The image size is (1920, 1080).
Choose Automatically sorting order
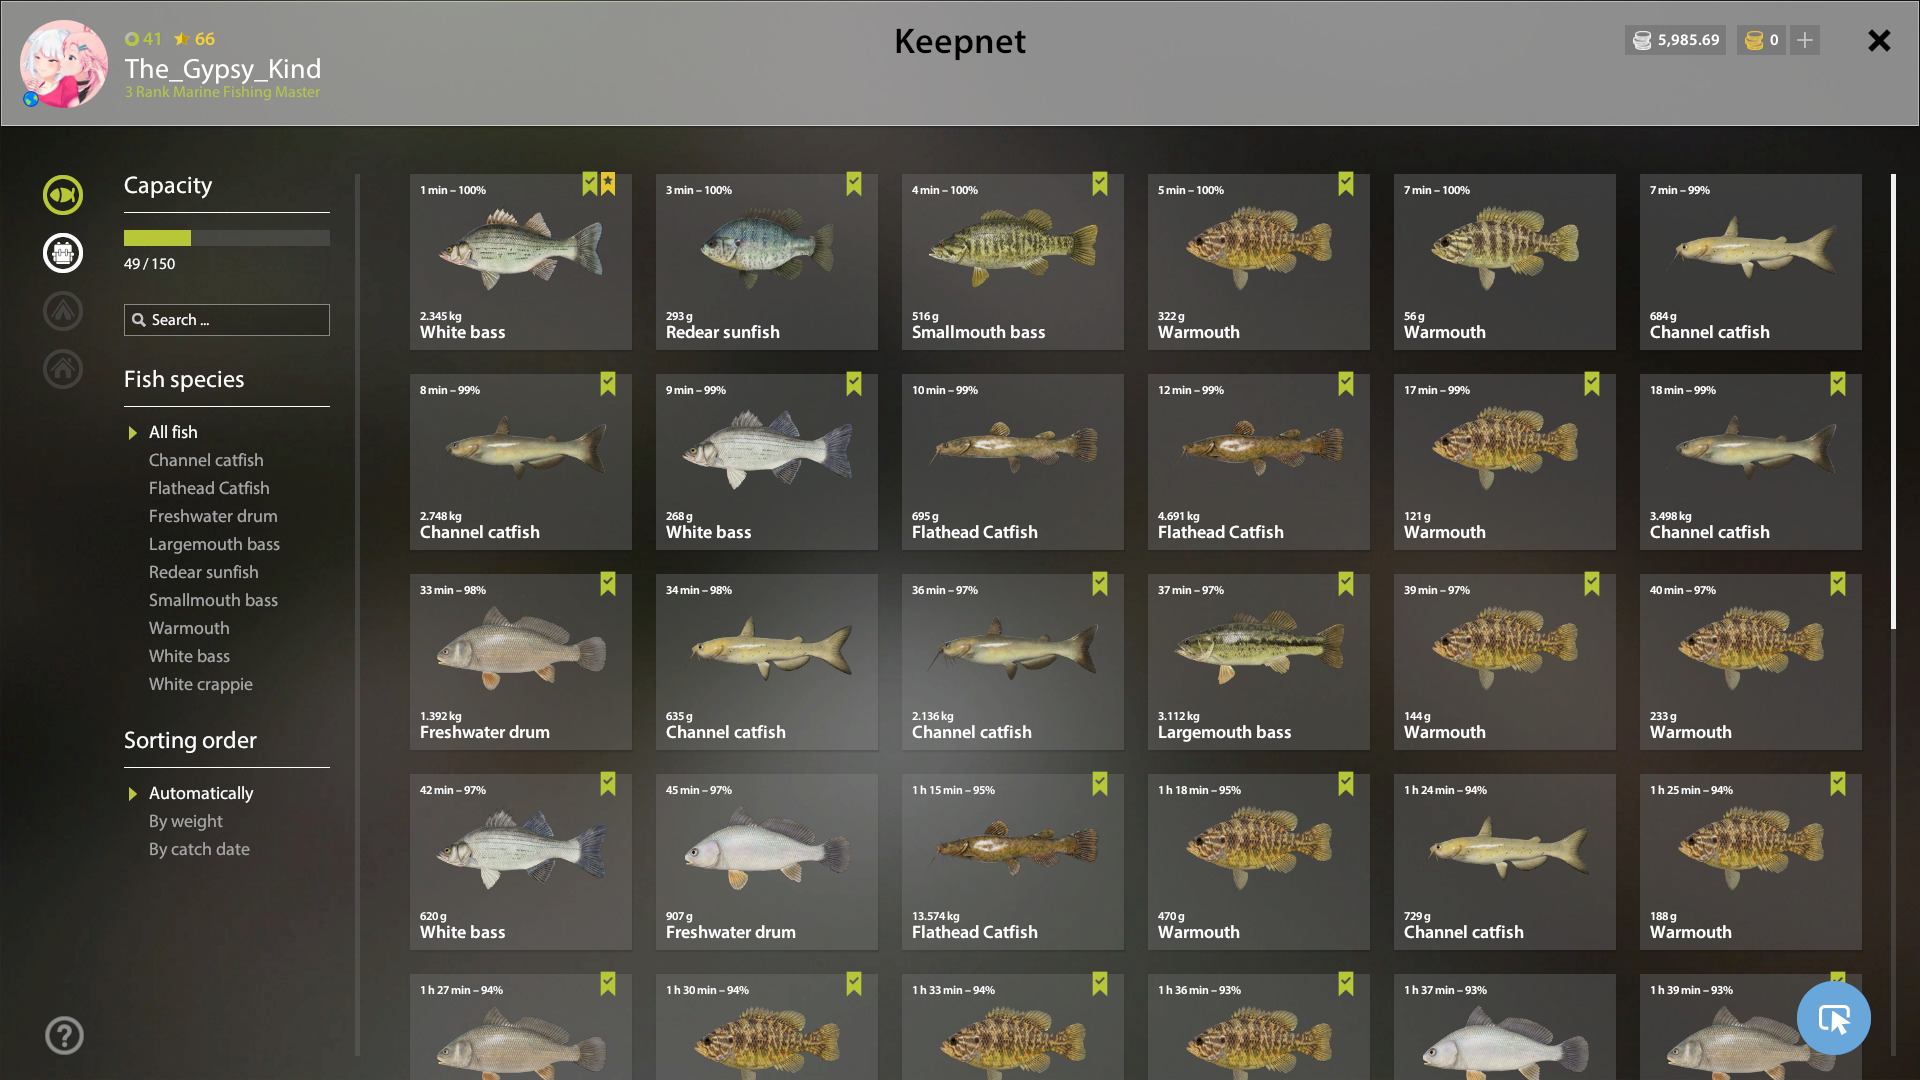tap(201, 793)
